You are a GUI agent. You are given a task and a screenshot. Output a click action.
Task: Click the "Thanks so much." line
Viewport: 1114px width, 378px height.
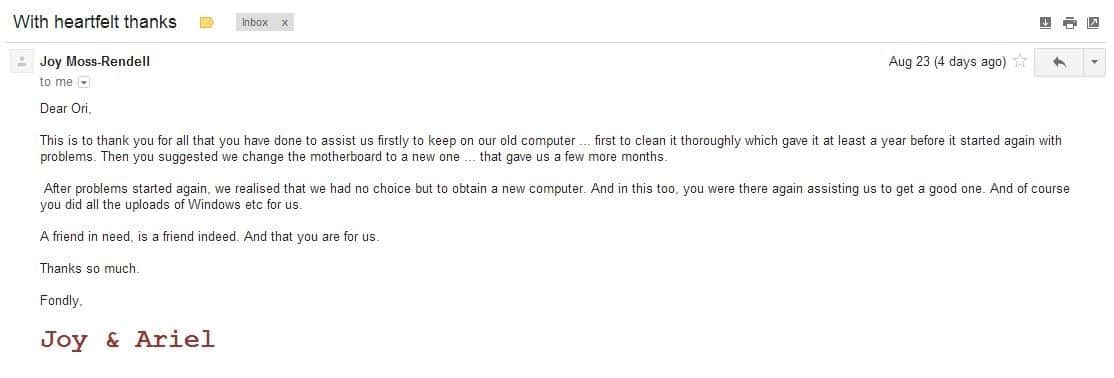pyautogui.click(x=90, y=269)
